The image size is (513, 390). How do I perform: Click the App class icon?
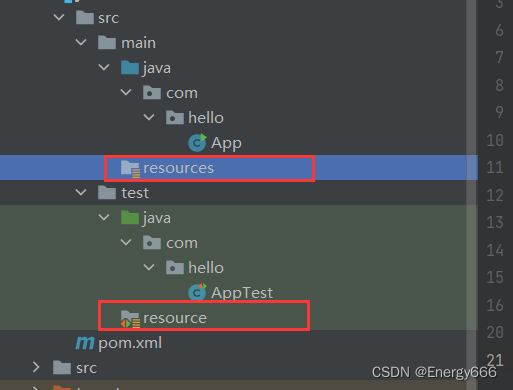197,143
